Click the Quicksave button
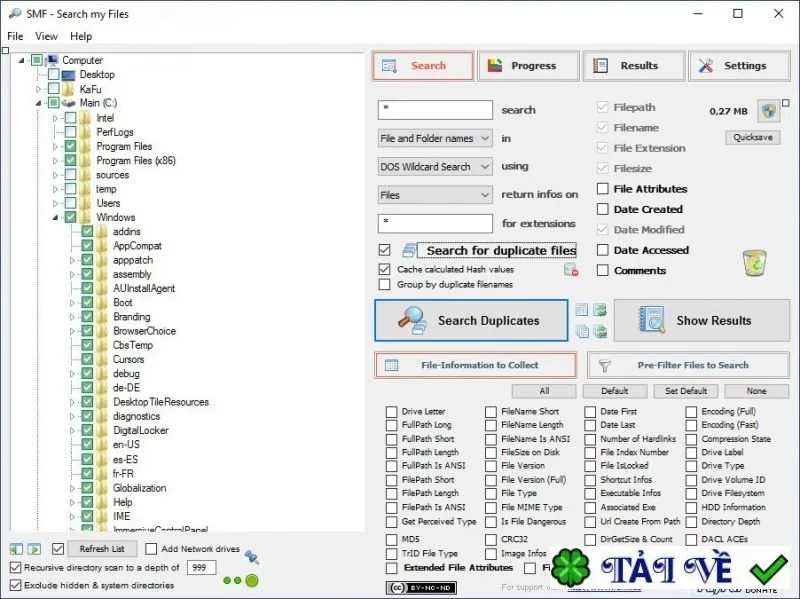Image resolution: width=800 pixels, height=599 pixels. tap(753, 137)
